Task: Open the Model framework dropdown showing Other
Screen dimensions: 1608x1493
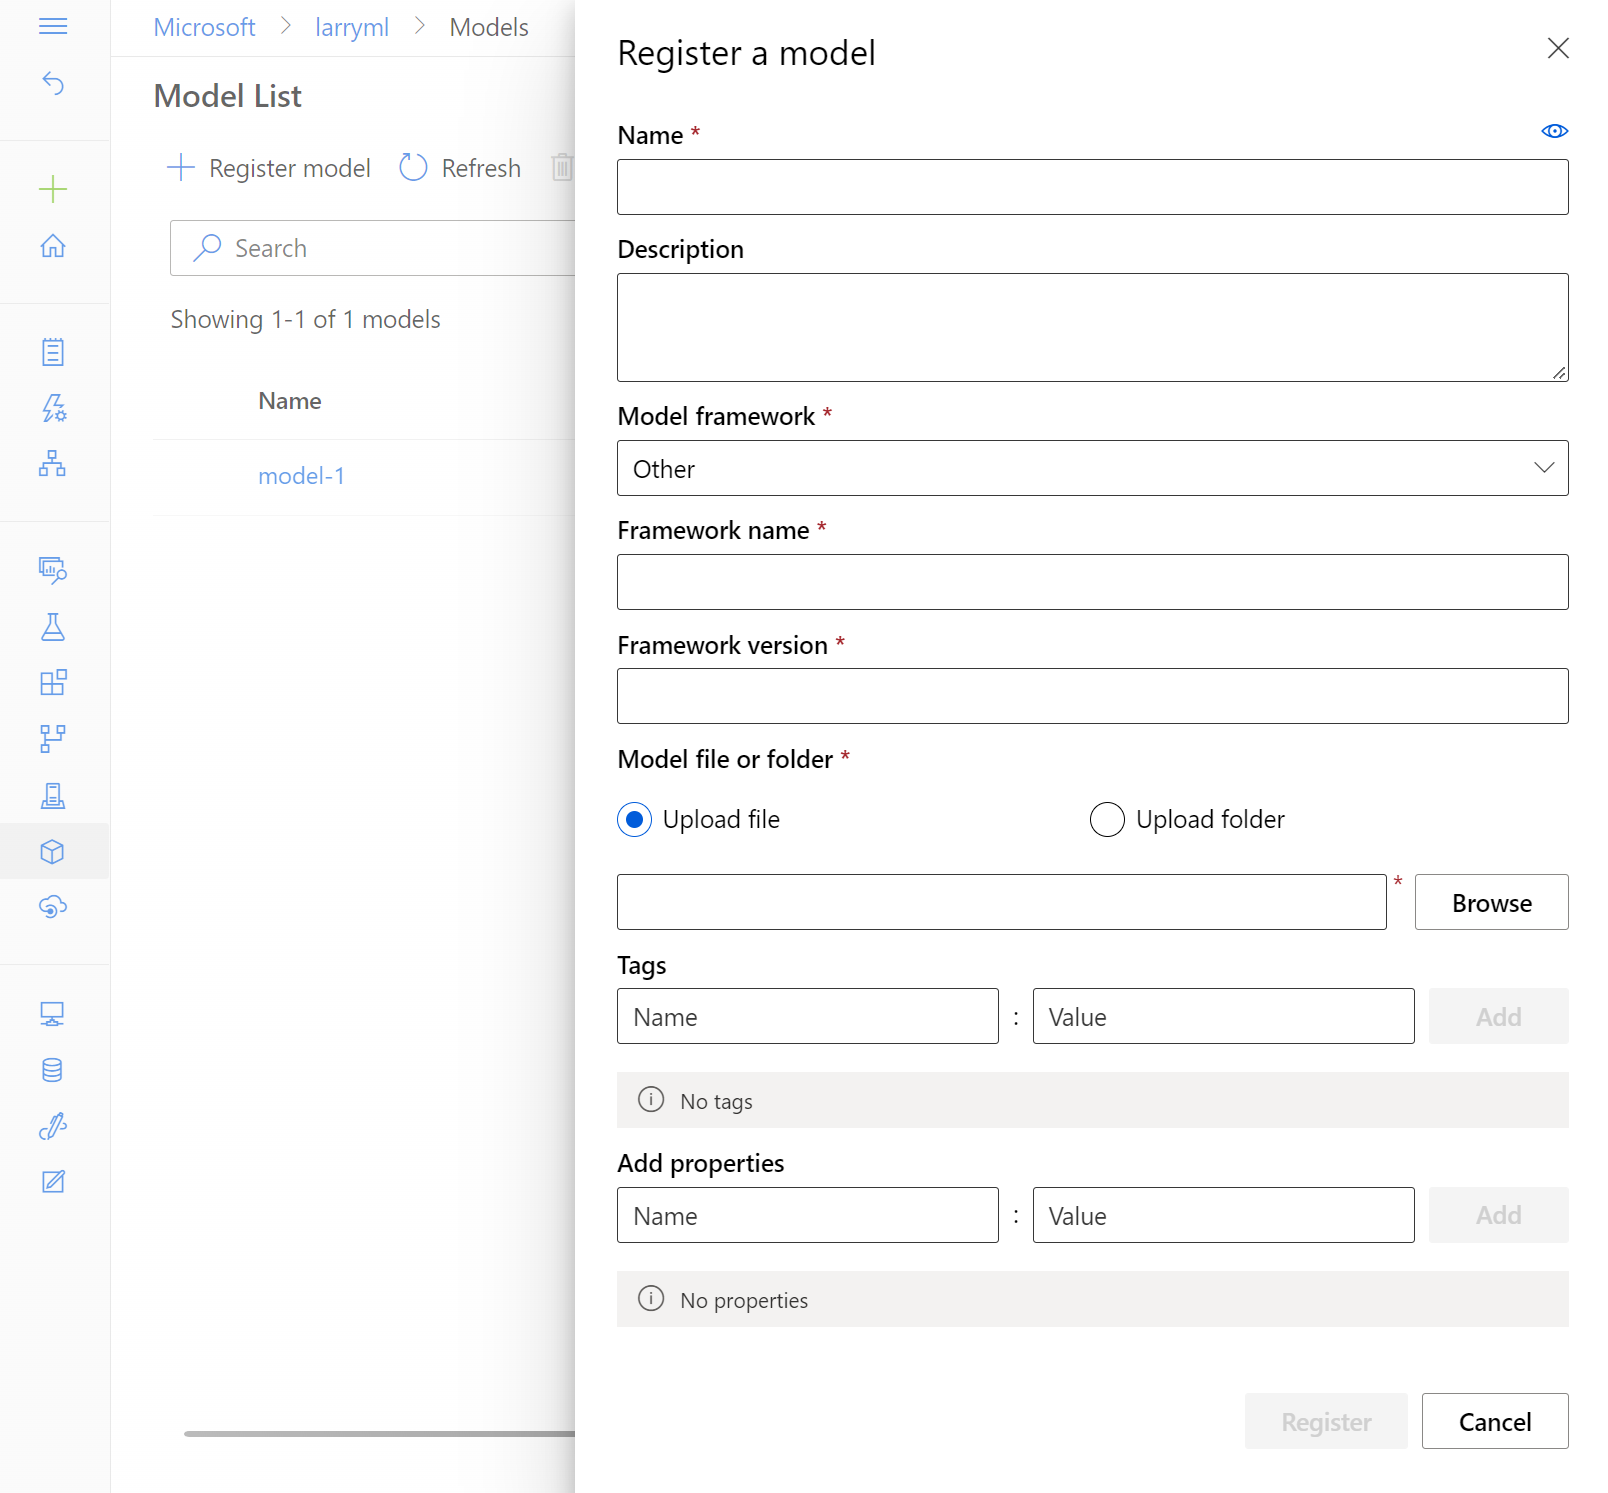Action: tap(1092, 468)
